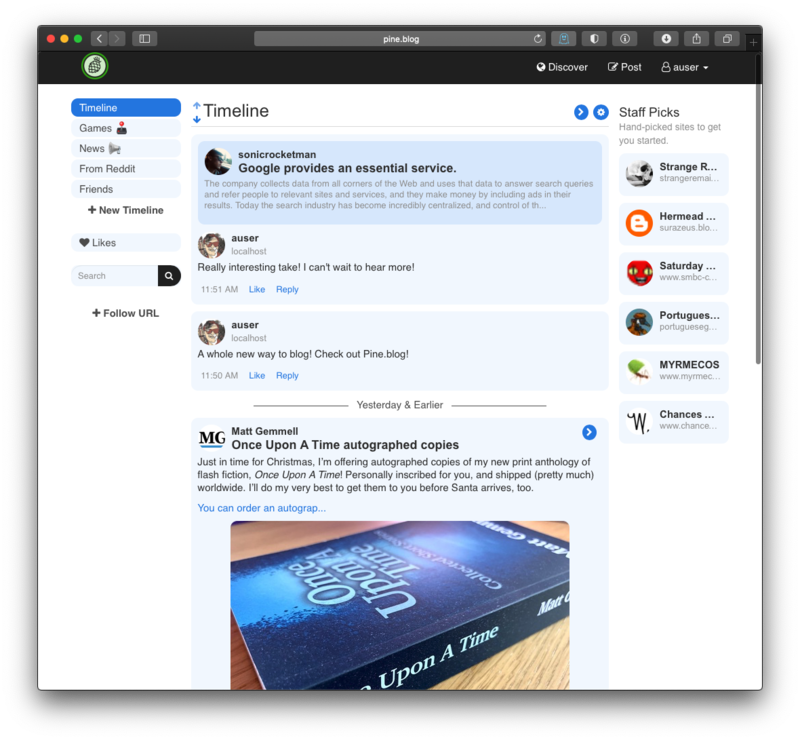The image size is (800, 740).
Task: Click the 11:51 AM timestamp
Action: [219, 289]
